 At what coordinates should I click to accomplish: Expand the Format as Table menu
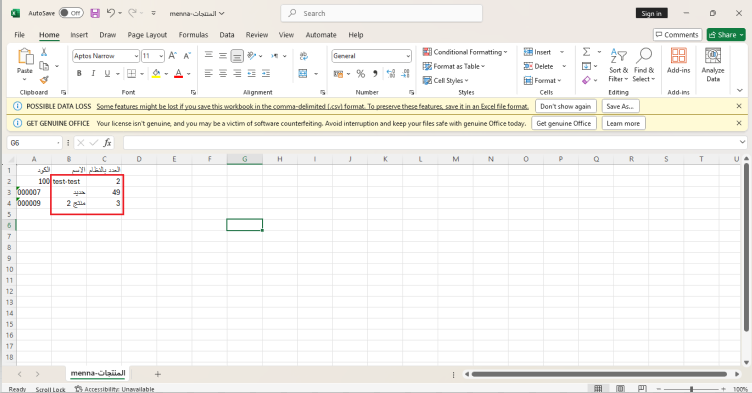pos(454,66)
